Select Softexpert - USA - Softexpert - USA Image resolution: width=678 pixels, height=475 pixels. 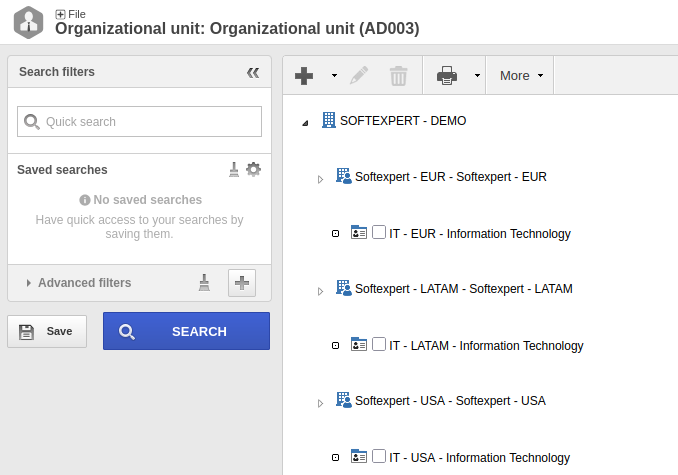tap(450, 401)
